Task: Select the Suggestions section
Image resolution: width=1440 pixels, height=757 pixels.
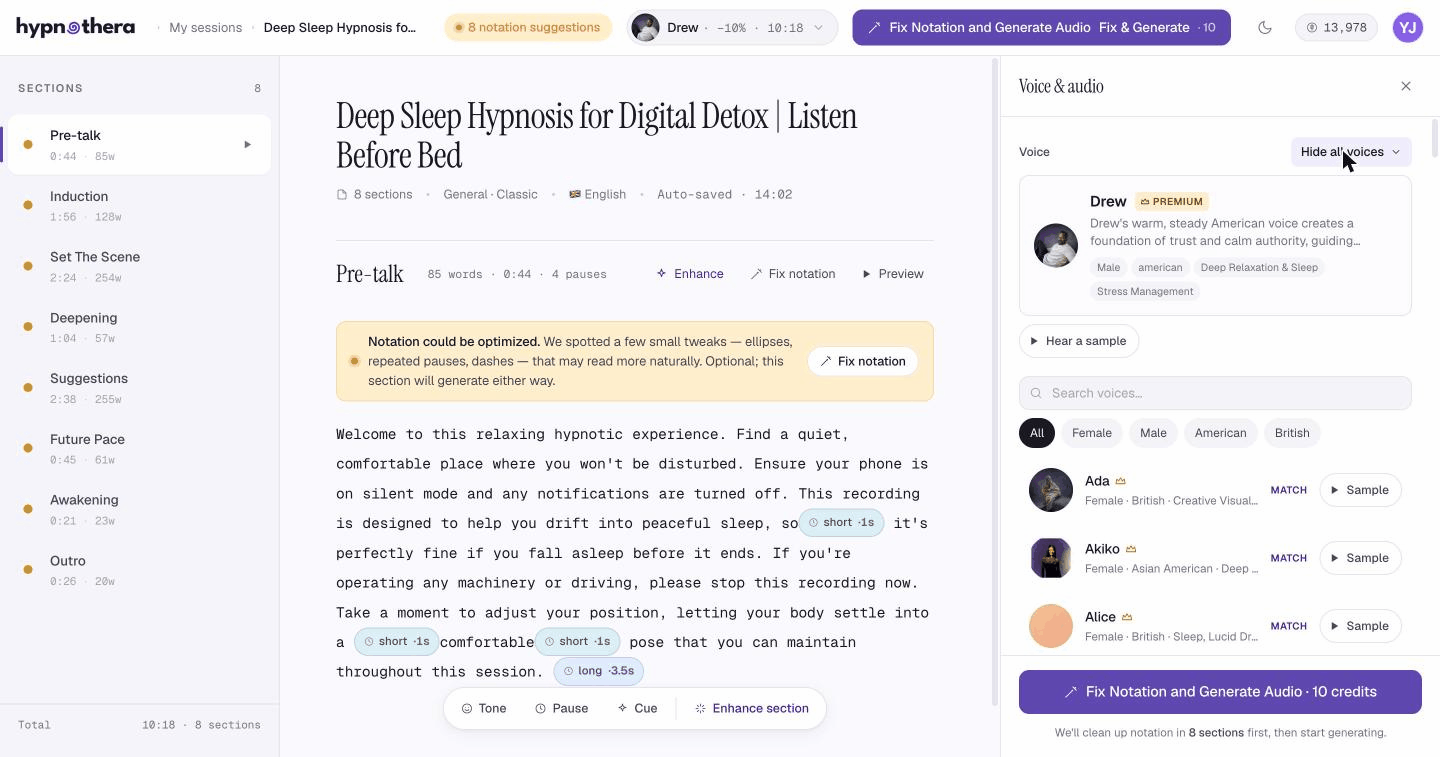Action: click(x=139, y=388)
